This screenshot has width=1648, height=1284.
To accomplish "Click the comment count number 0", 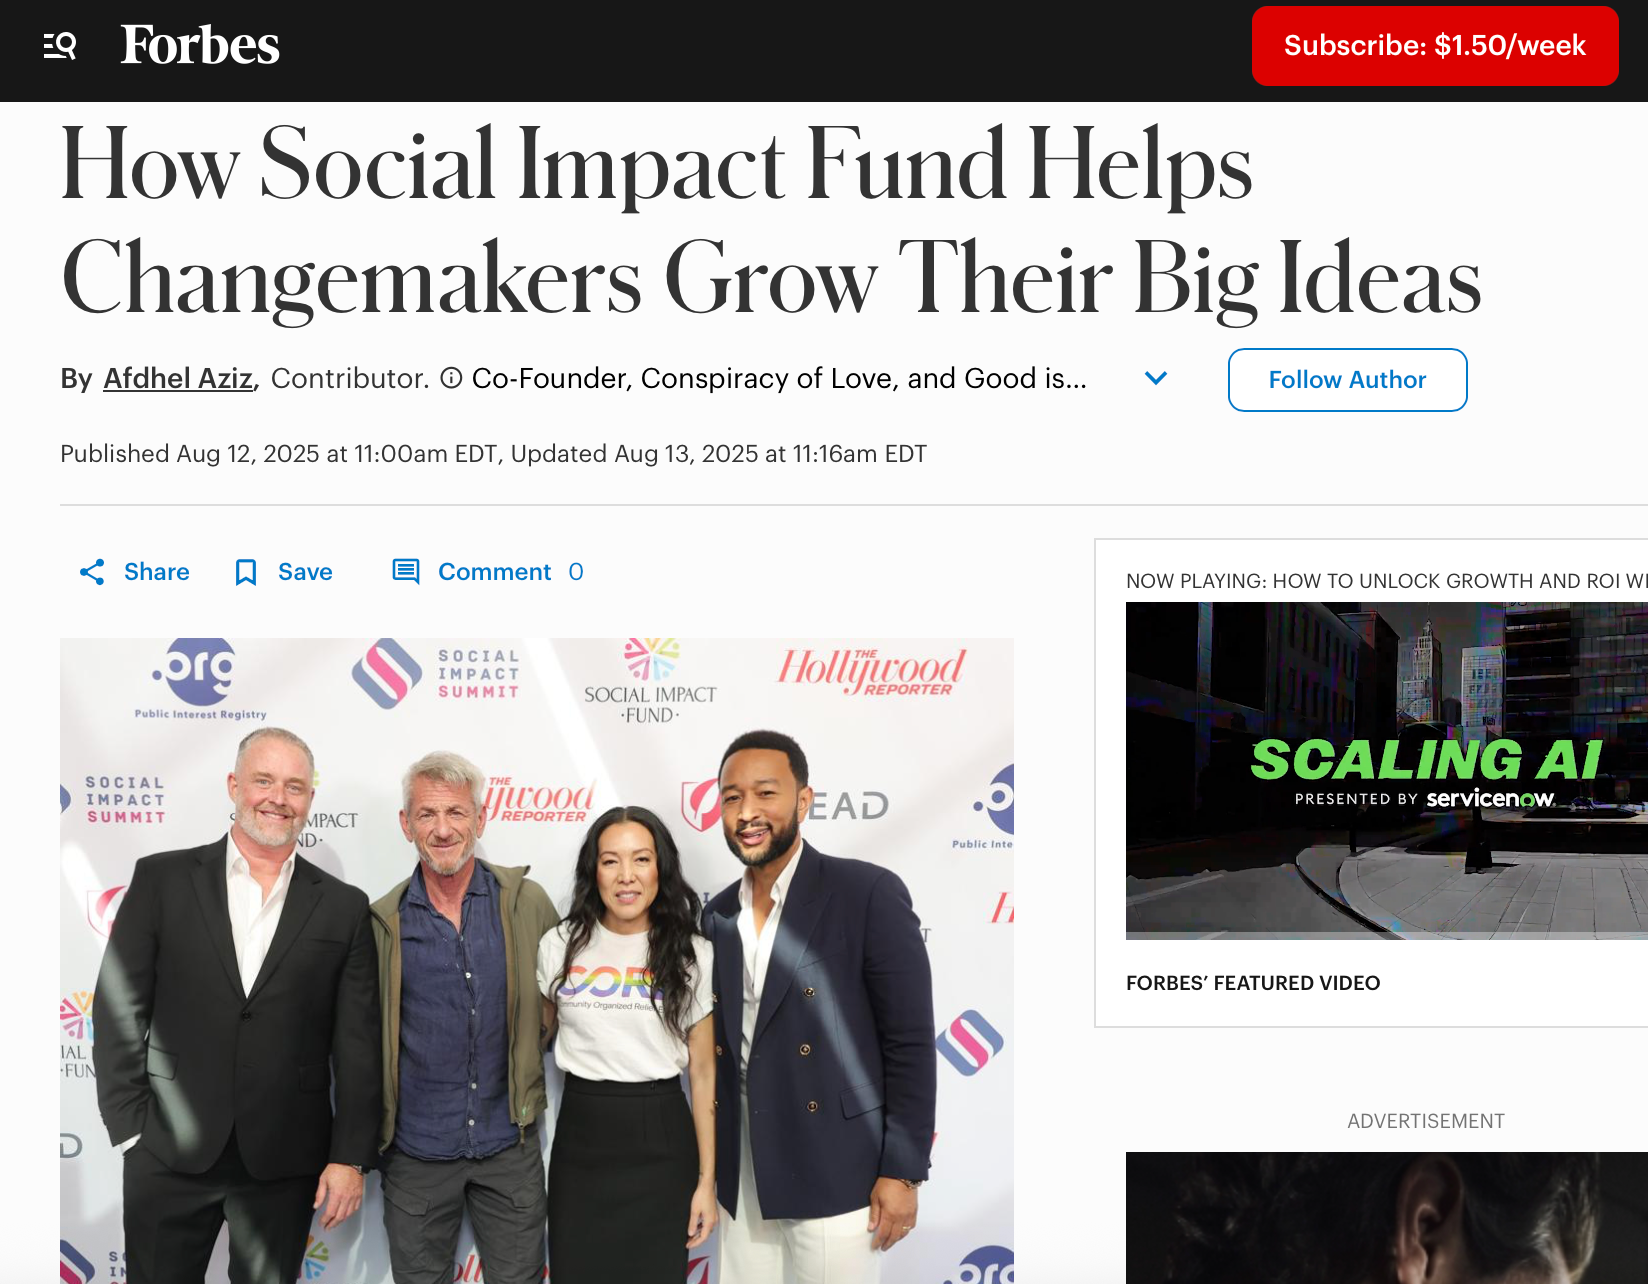I will click(x=576, y=572).
